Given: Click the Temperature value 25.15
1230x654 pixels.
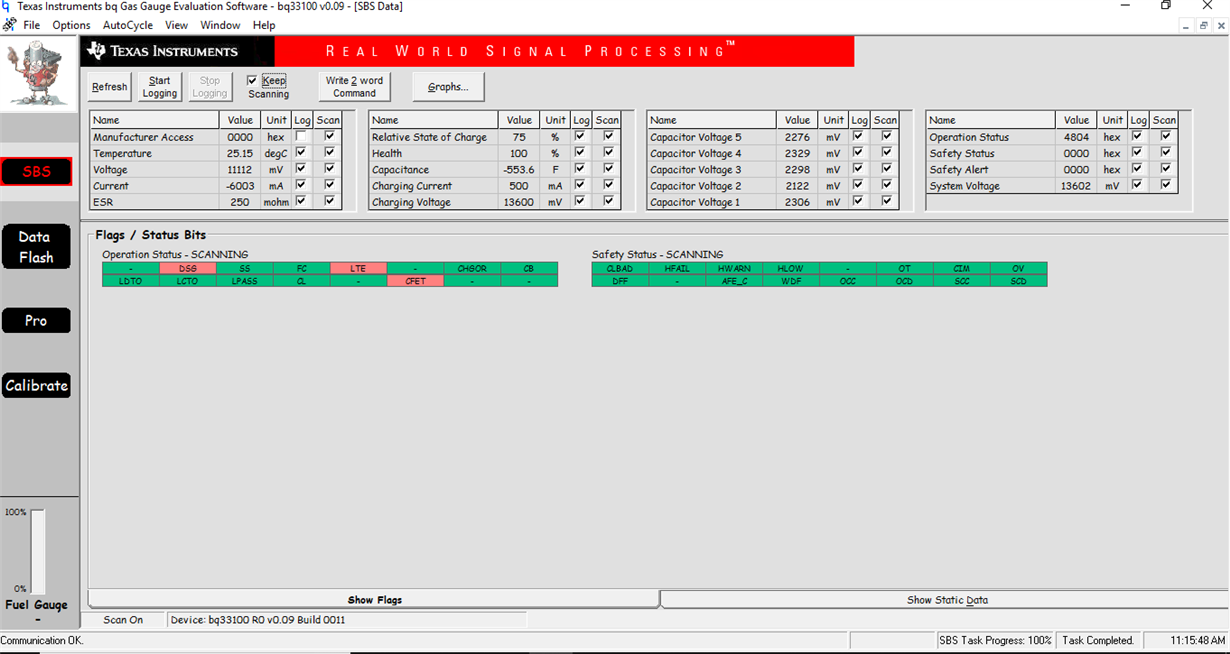Looking at the screenshot, I should pos(240,153).
